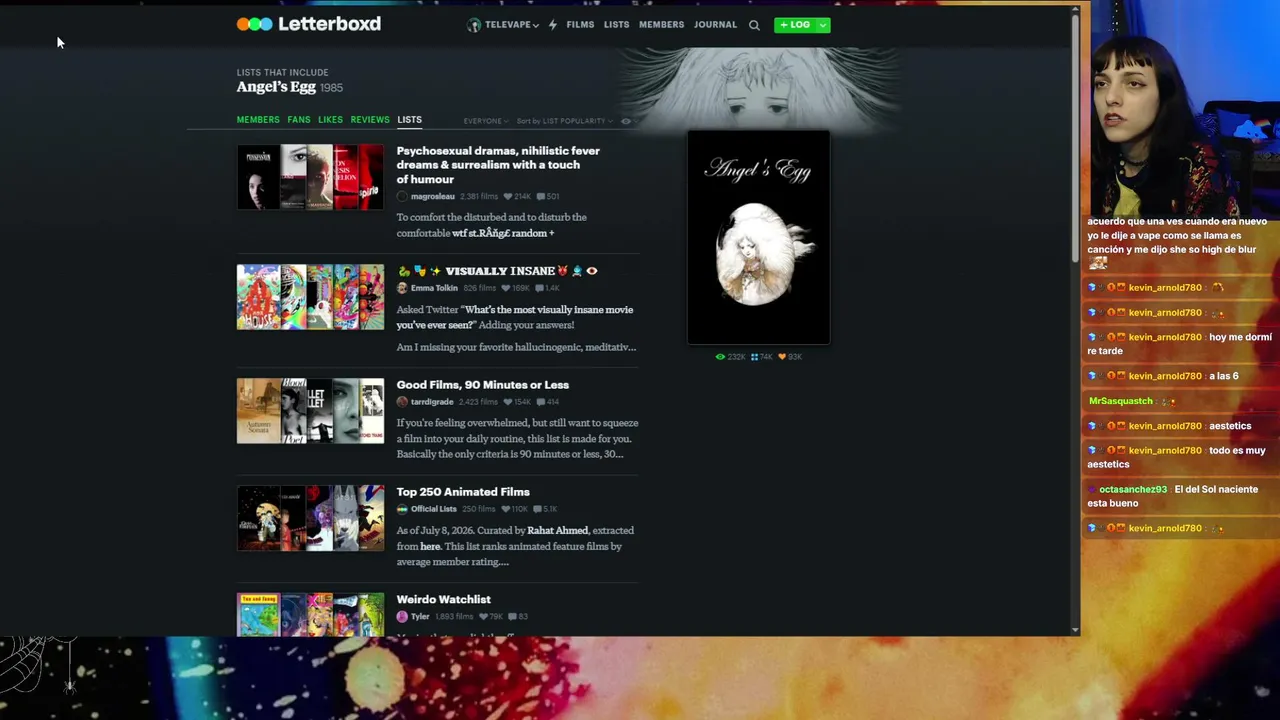1280x720 pixels.
Task: Click the browser scrollbar up arrow
Action: 1075,10
